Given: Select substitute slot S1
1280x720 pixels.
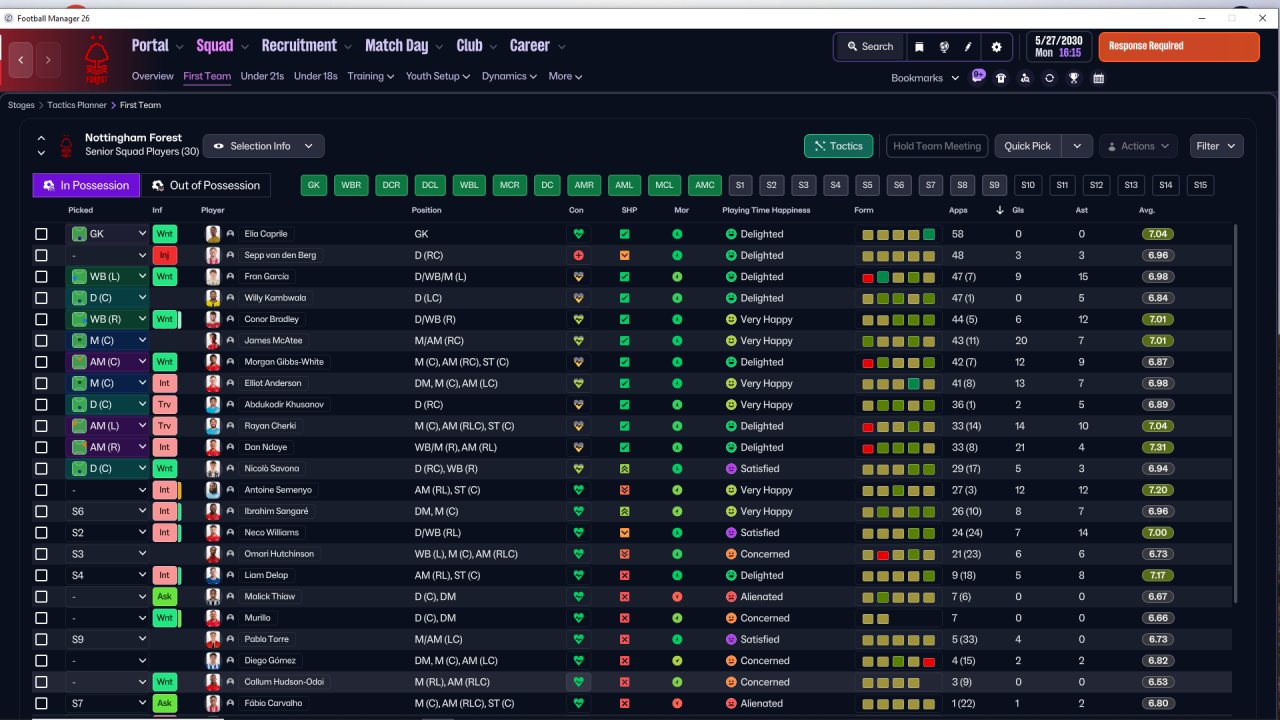Looking at the screenshot, I should (740, 185).
